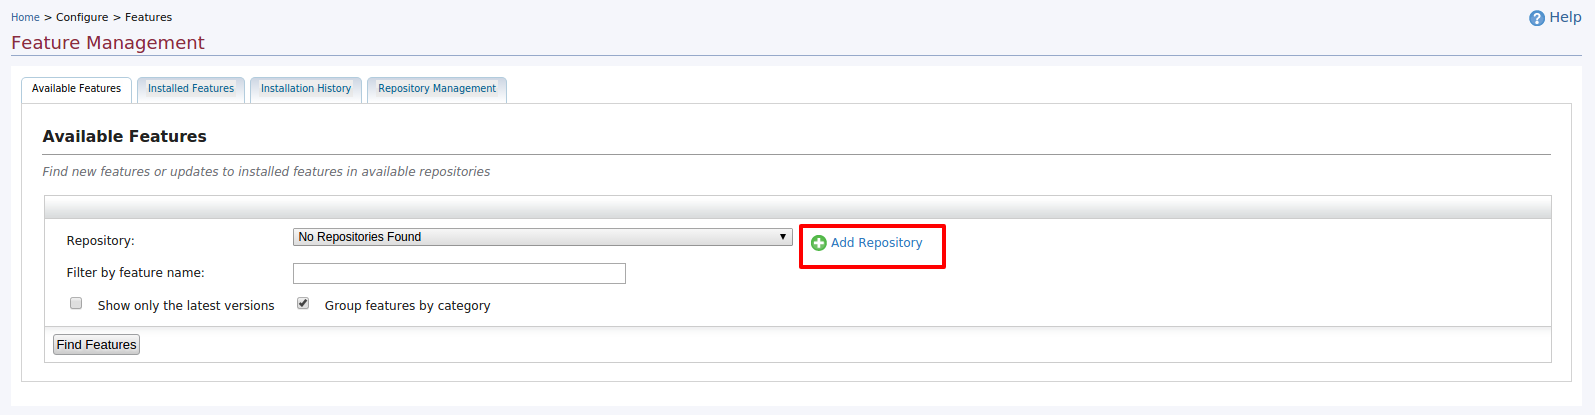Open the Installation History tab

click(x=306, y=89)
